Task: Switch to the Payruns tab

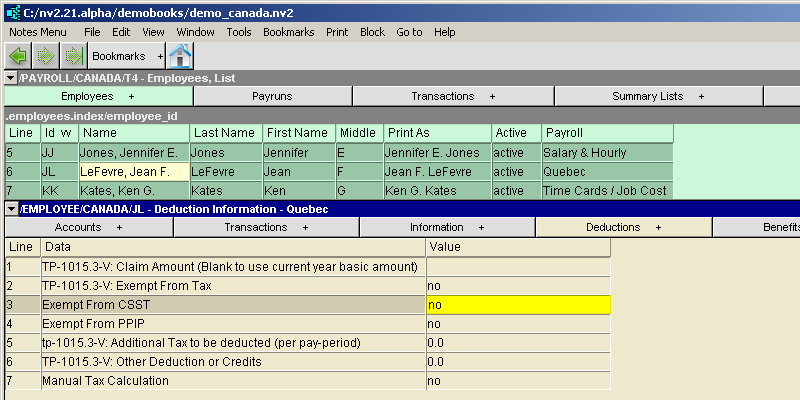Action: pyautogui.click(x=272, y=97)
